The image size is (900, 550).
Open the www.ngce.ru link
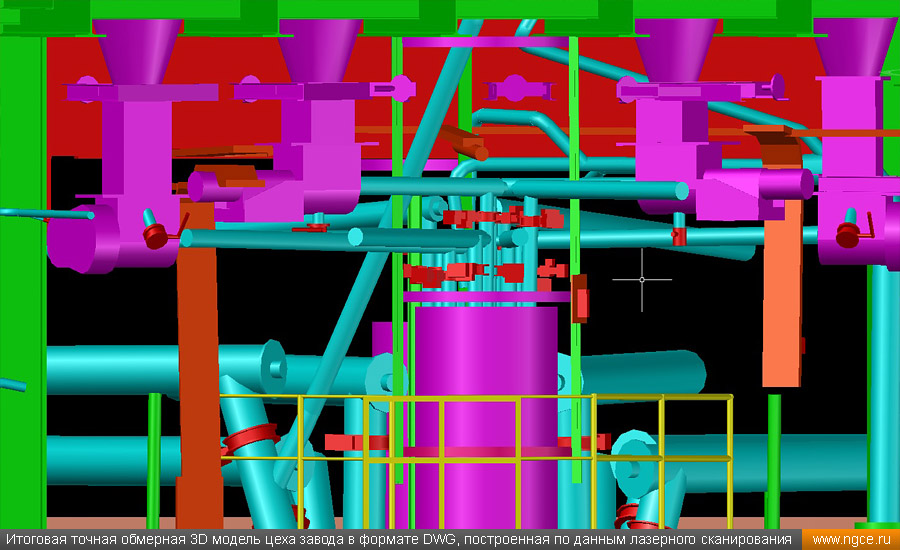[x=851, y=540]
